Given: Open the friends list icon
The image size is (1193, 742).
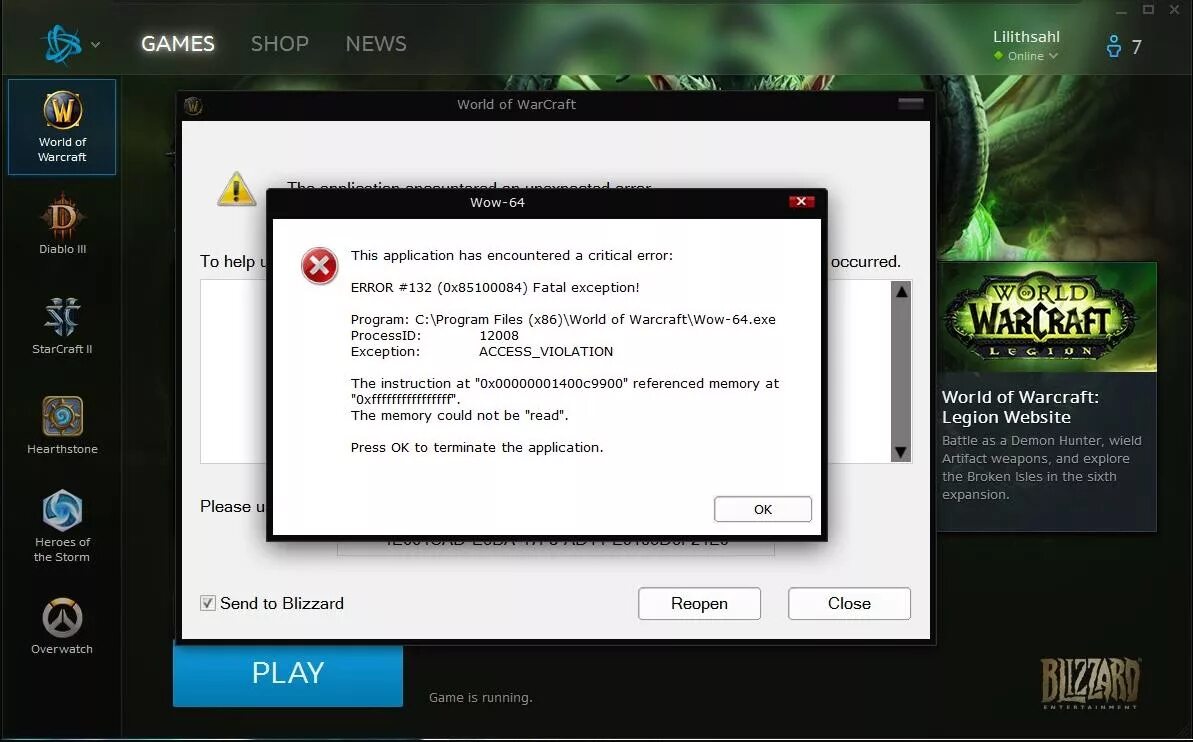Looking at the screenshot, I should pyautogui.click(x=1113, y=46).
